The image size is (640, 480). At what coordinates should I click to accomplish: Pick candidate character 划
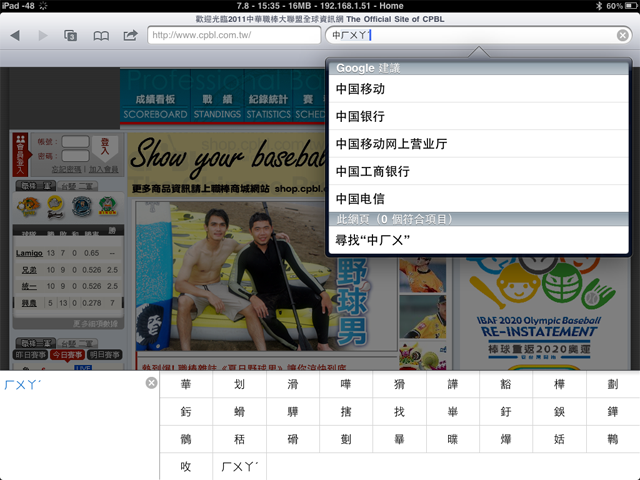coord(239,384)
